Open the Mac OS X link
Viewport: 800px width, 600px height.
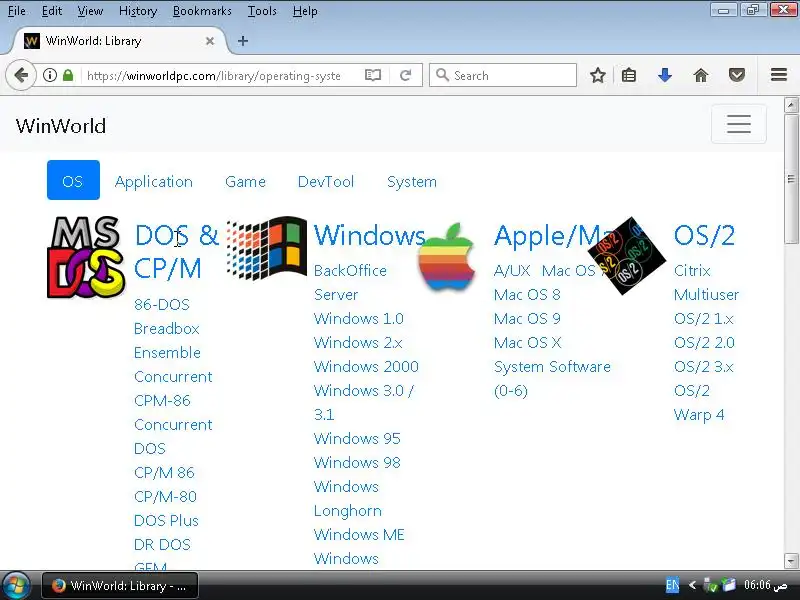click(528, 342)
